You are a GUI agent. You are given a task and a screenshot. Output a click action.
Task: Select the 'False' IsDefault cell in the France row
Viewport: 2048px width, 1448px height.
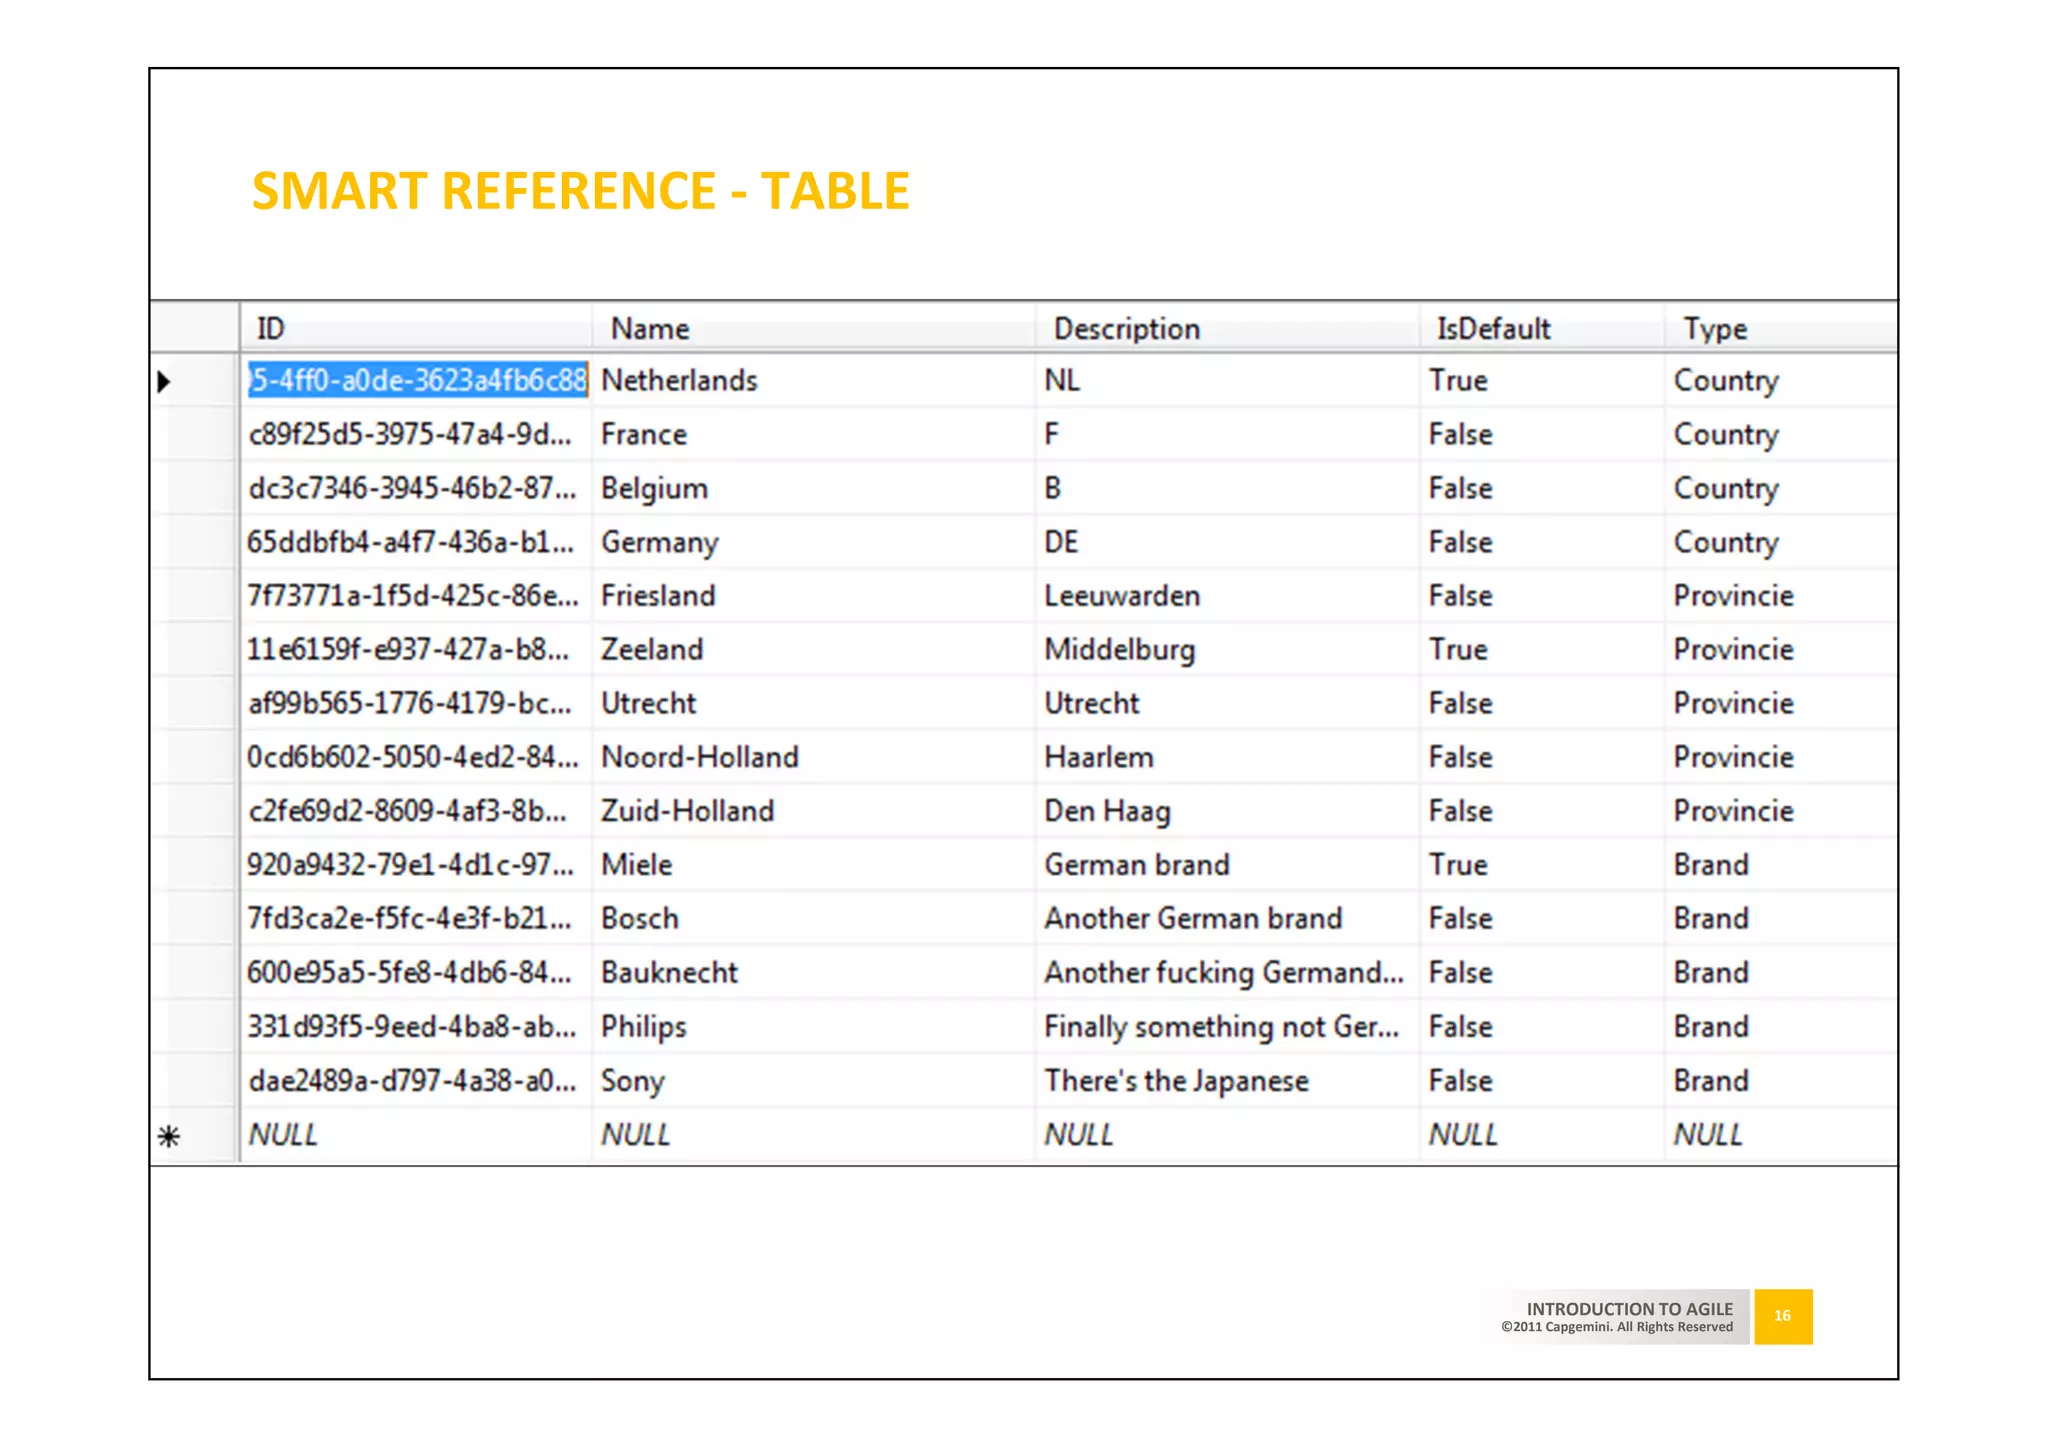tap(1543, 434)
